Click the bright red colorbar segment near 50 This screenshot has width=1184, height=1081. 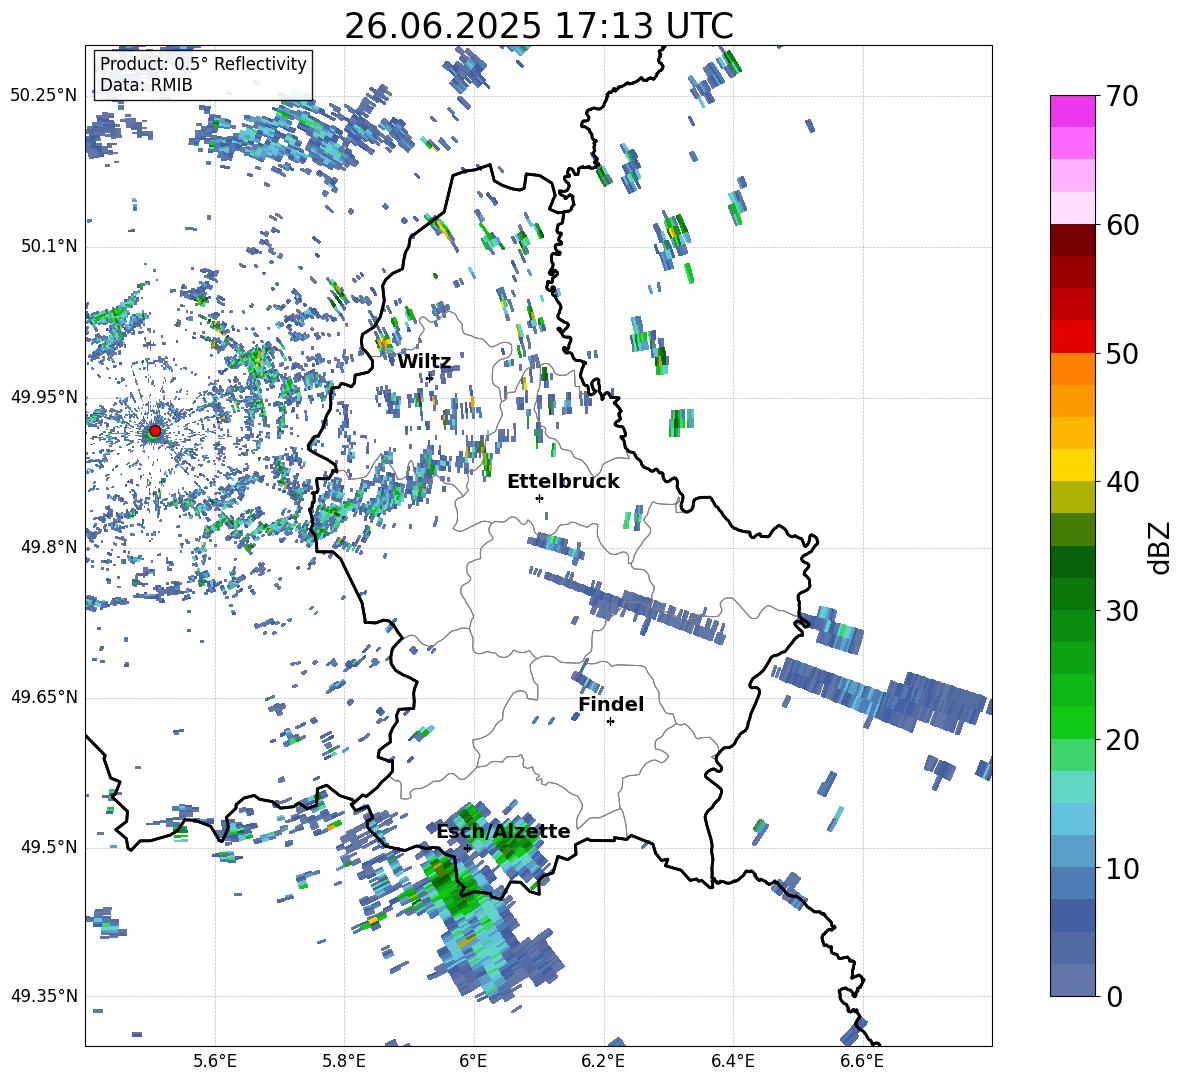pos(1072,337)
